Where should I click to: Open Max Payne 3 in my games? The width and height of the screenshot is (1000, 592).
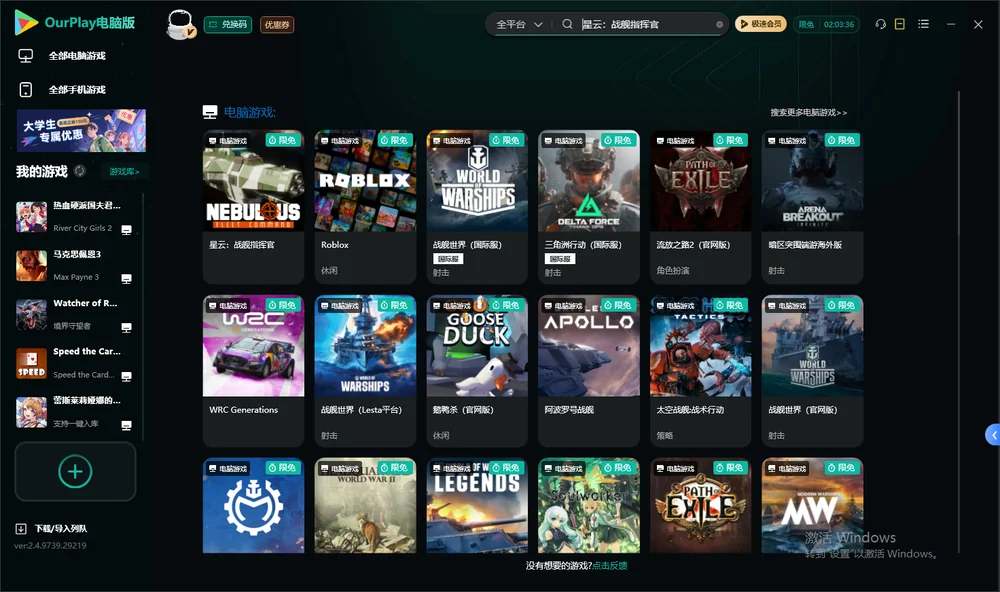75,265
